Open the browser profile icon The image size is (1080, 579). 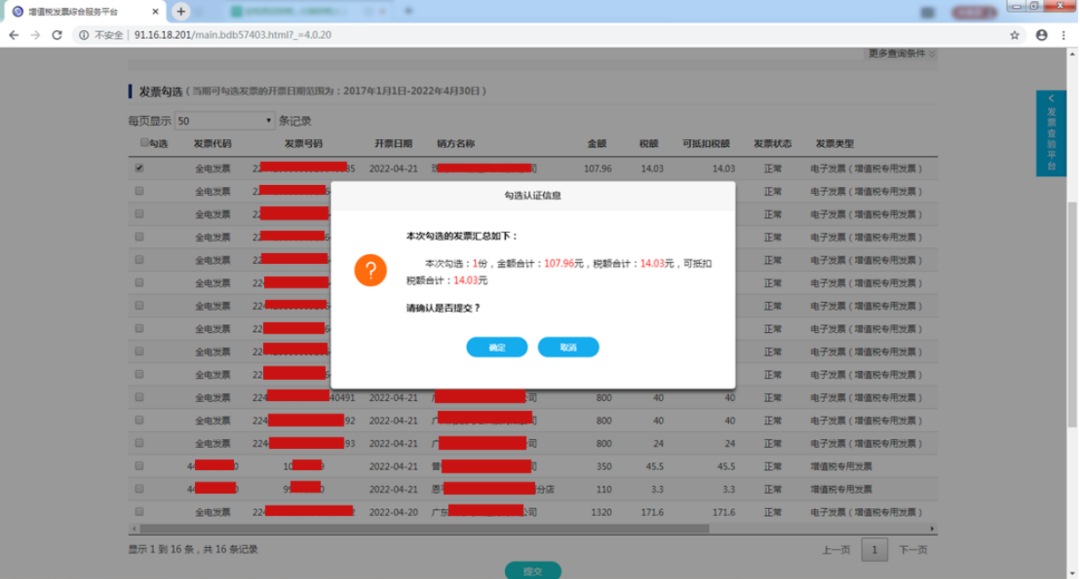[1042, 34]
